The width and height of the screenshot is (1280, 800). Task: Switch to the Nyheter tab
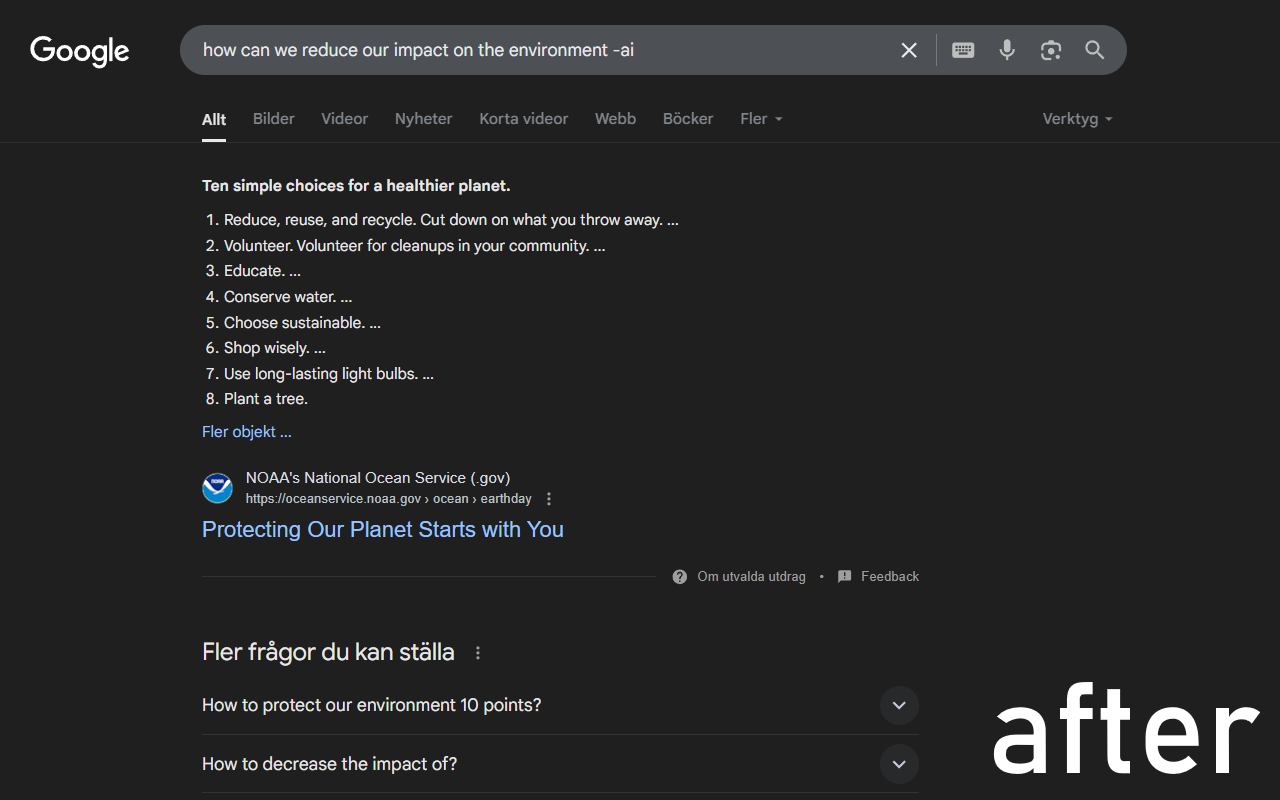click(423, 118)
